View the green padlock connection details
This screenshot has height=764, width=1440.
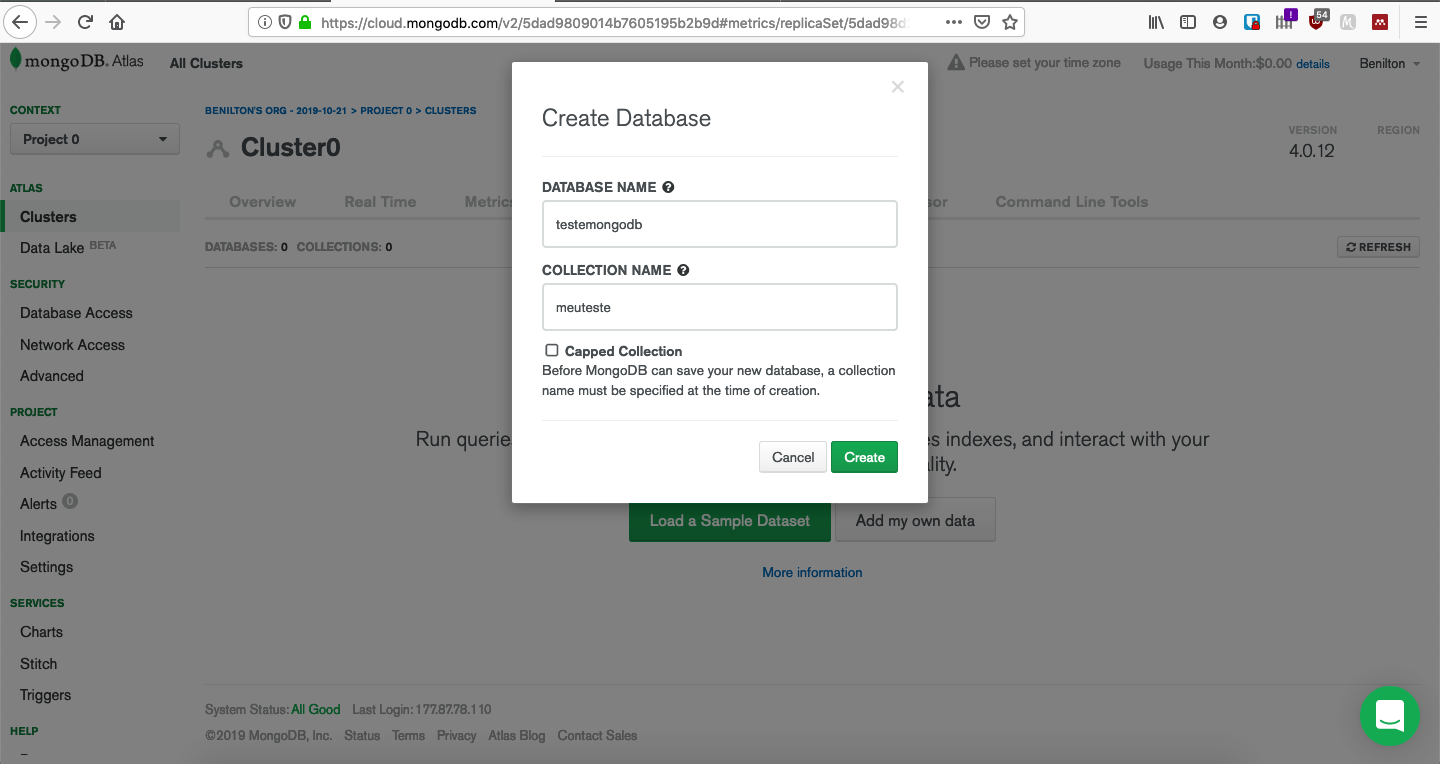click(x=305, y=21)
